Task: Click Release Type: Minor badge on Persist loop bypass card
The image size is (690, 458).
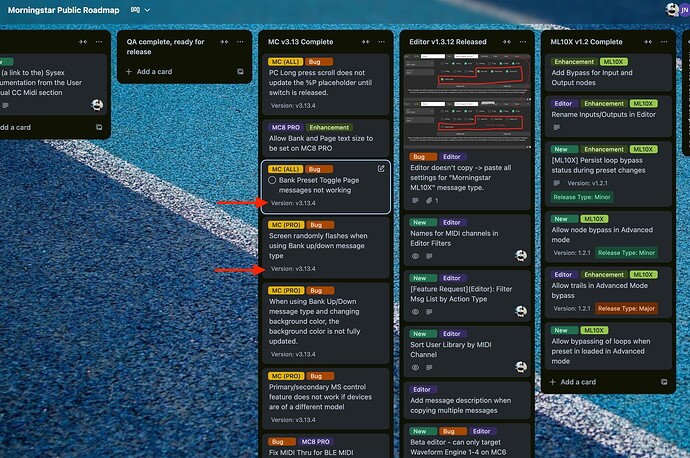Action: point(582,197)
